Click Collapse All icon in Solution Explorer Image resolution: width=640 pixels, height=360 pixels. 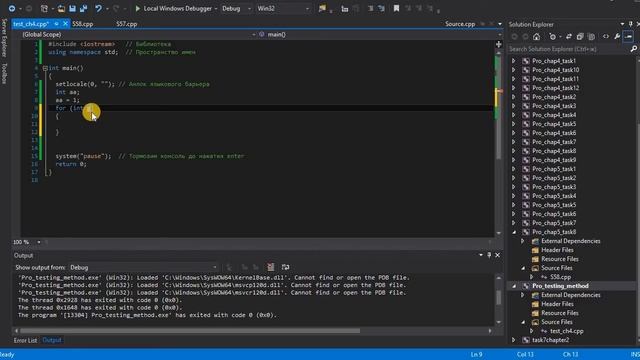(580, 37)
